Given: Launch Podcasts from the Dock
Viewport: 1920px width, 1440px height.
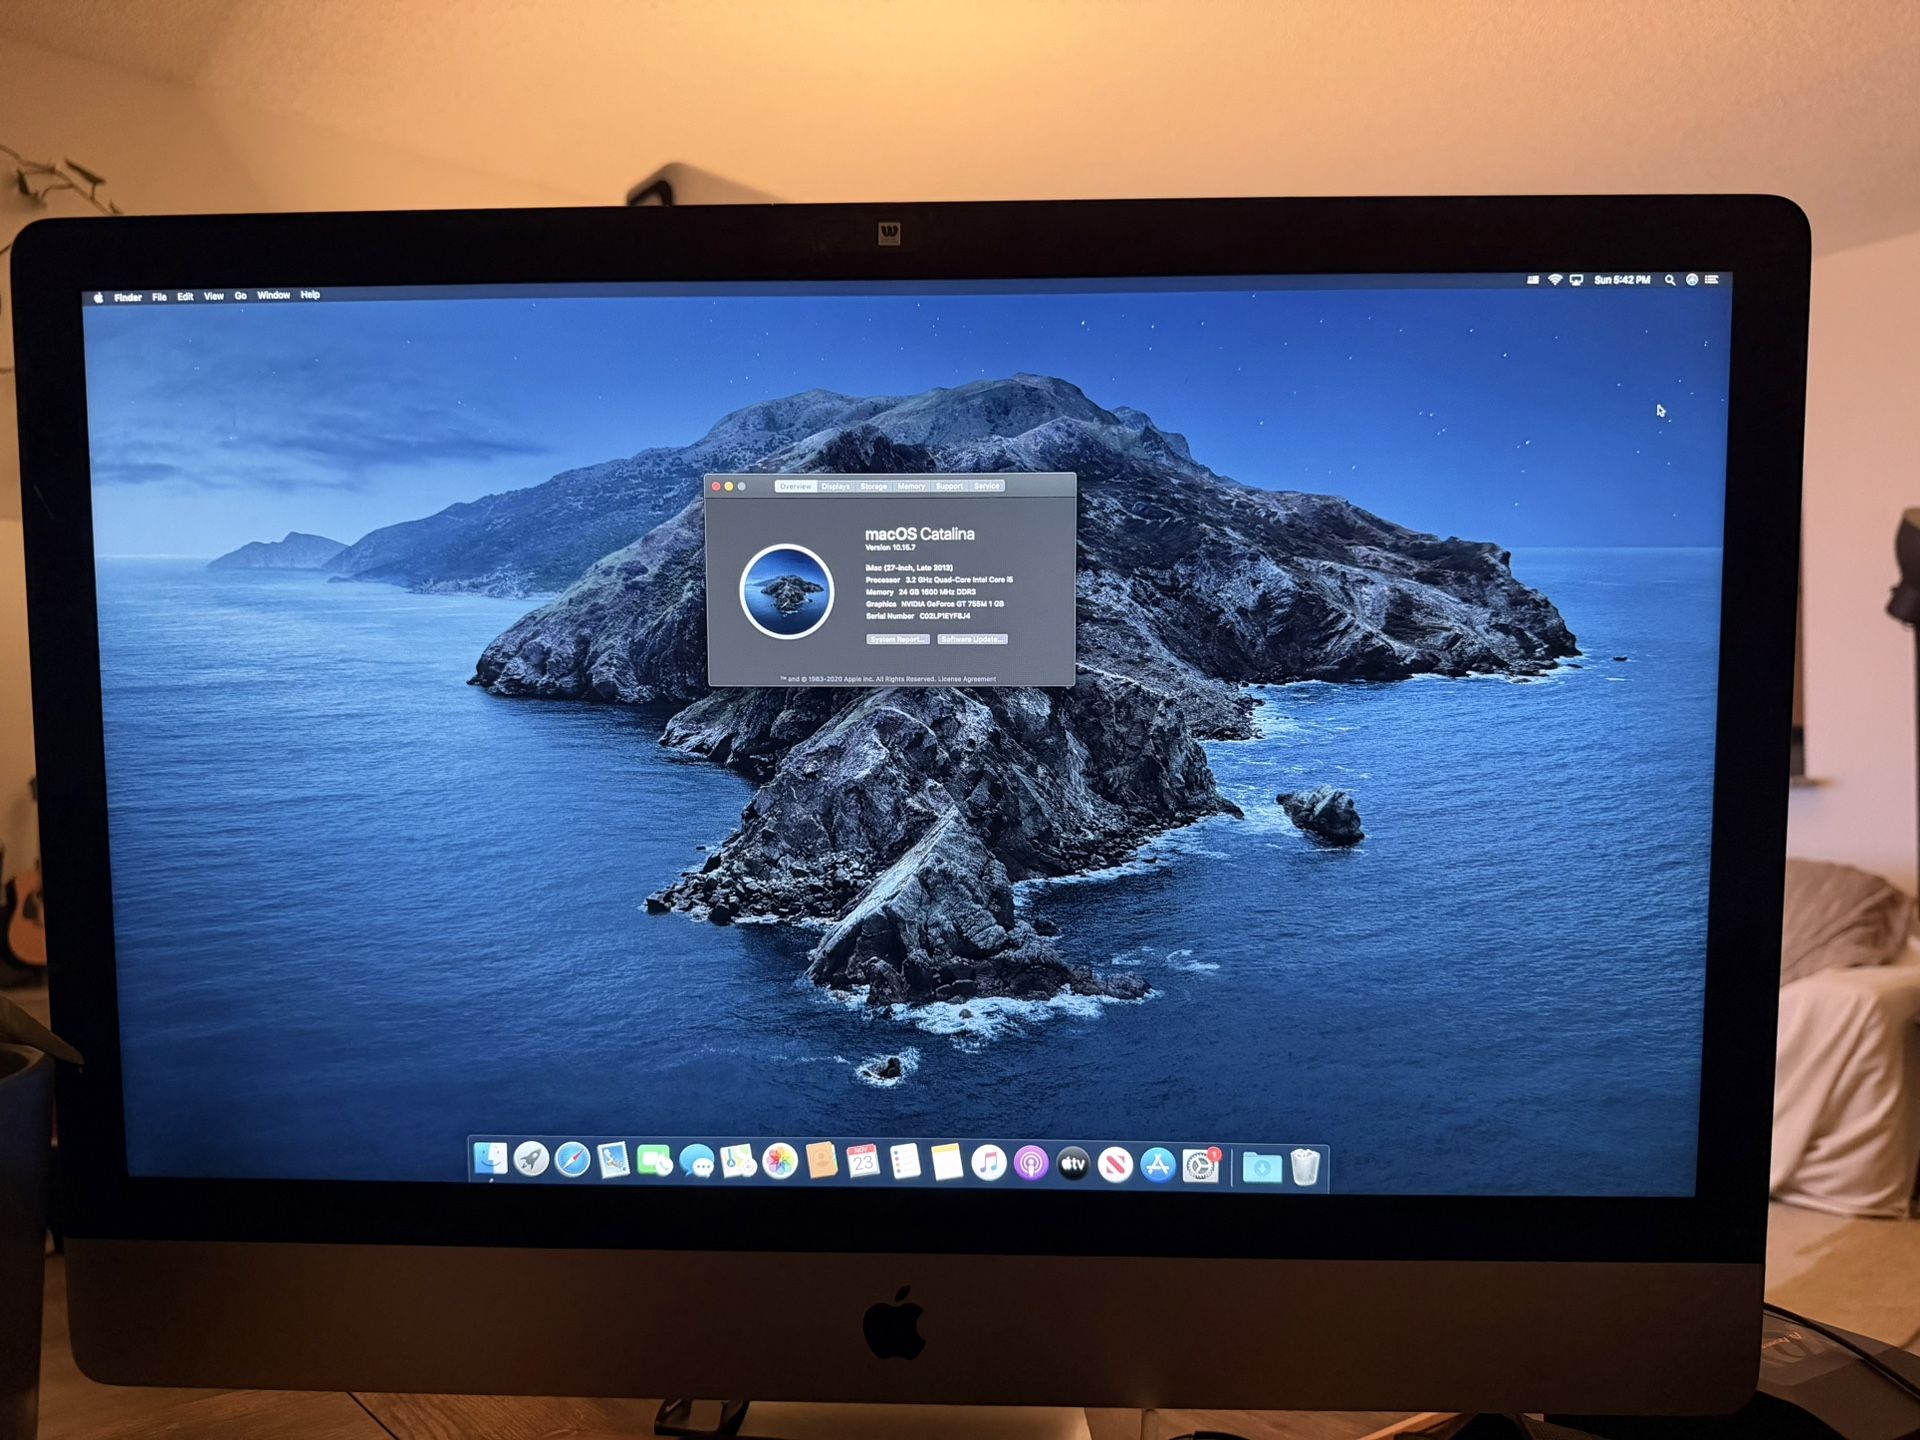Looking at the screenshot, I should pyautogui.click(x=1030, y=1164).
